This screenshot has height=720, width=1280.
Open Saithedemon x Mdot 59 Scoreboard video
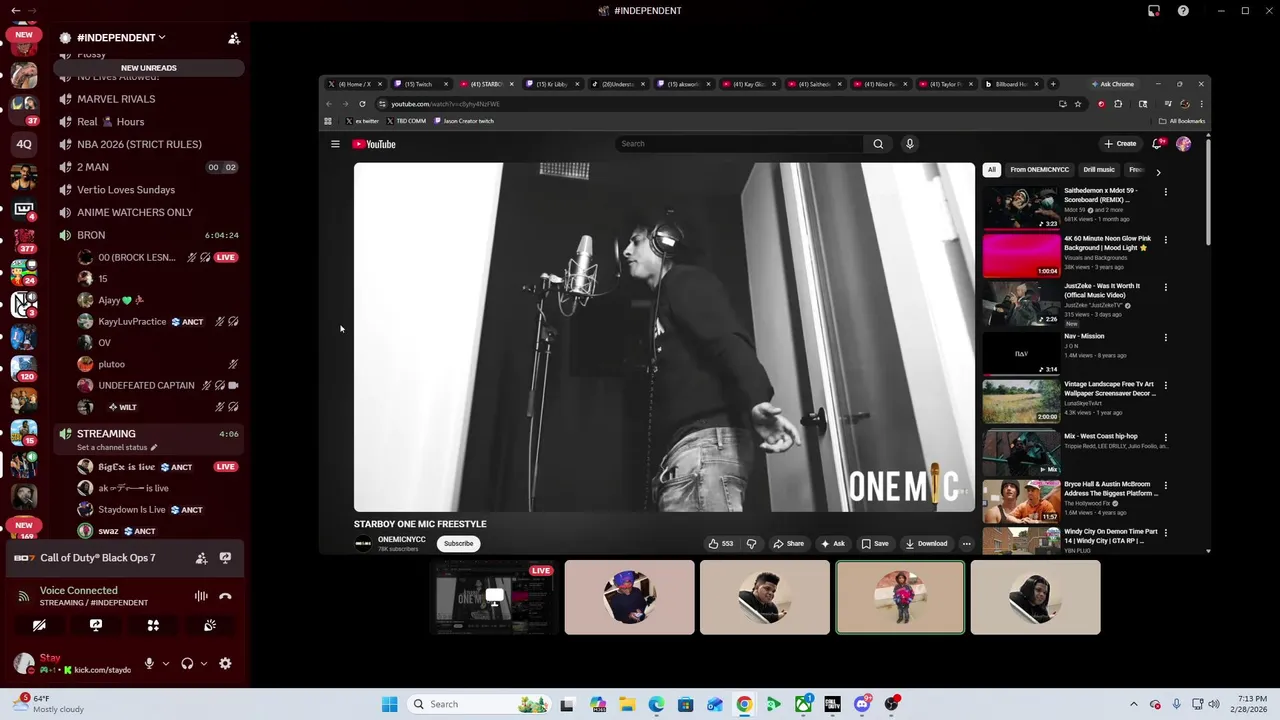pyautogui.click(x=1076, y=208)
